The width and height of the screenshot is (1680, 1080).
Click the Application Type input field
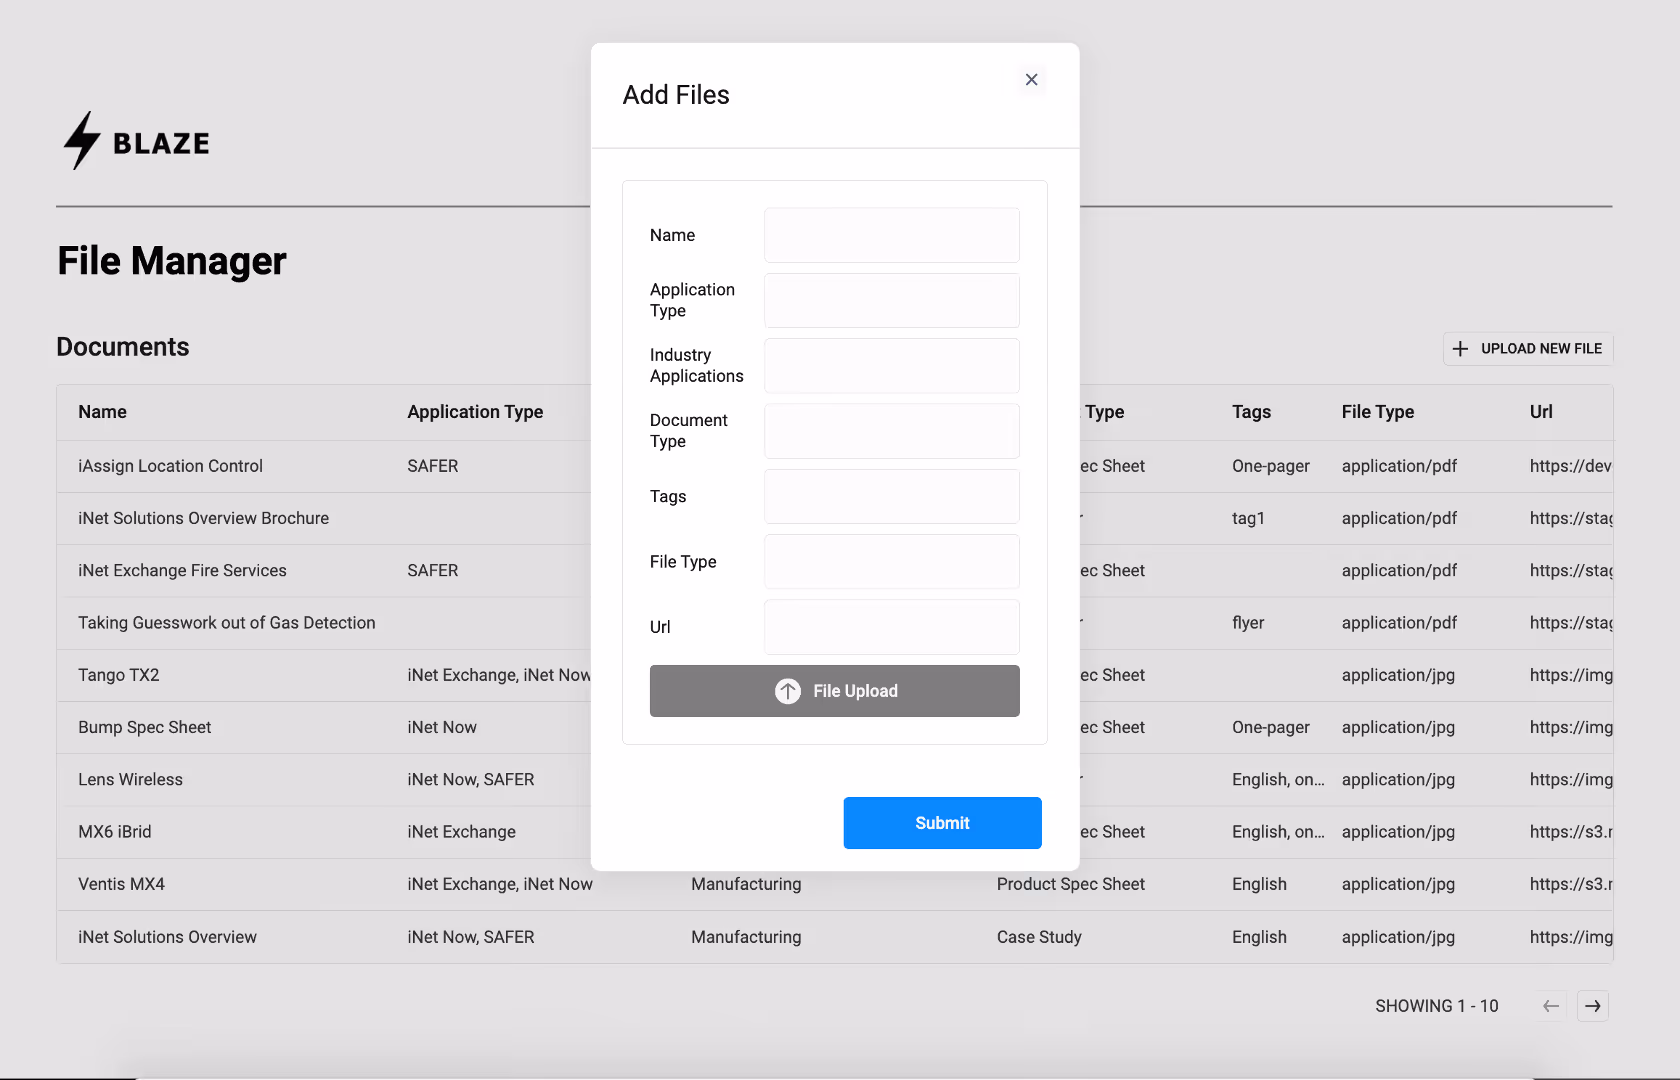click(x=891, y=300)
